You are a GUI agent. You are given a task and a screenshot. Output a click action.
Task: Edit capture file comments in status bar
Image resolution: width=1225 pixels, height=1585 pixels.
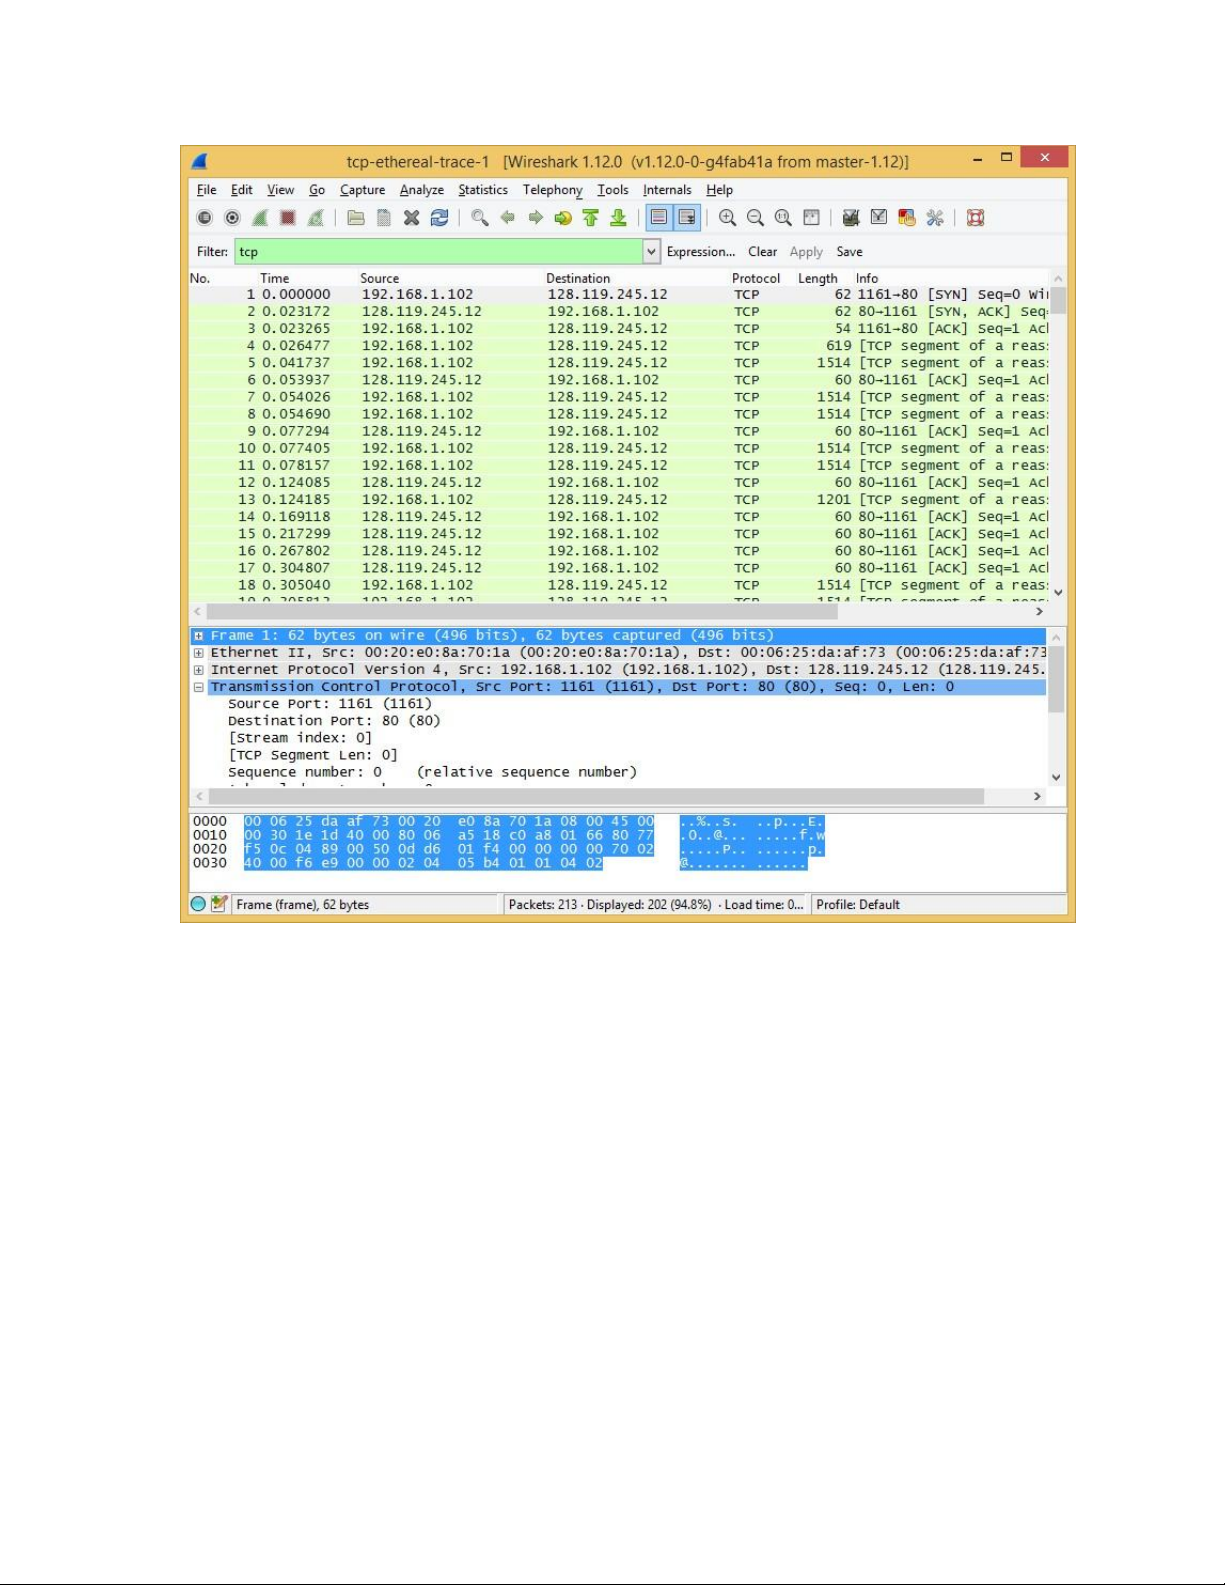click(219, 904)
